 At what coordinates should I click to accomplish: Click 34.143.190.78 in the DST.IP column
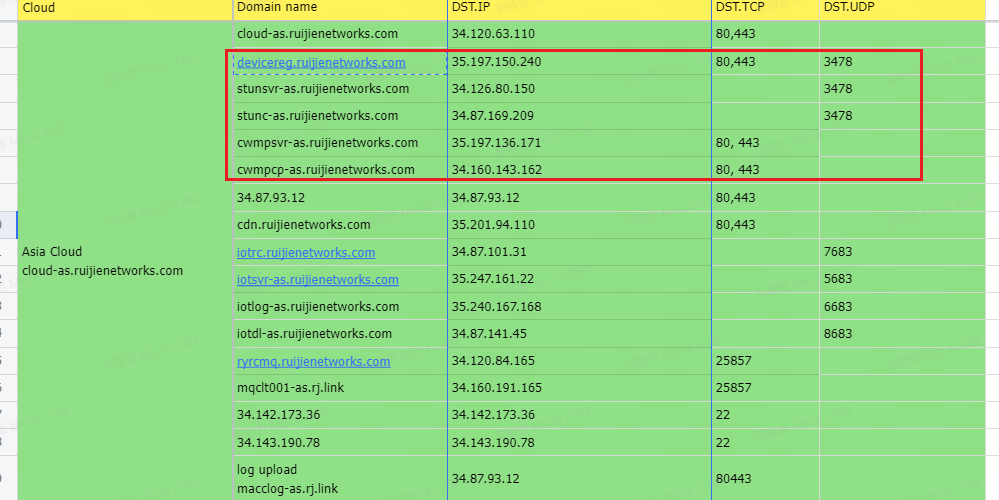[579, 443]
